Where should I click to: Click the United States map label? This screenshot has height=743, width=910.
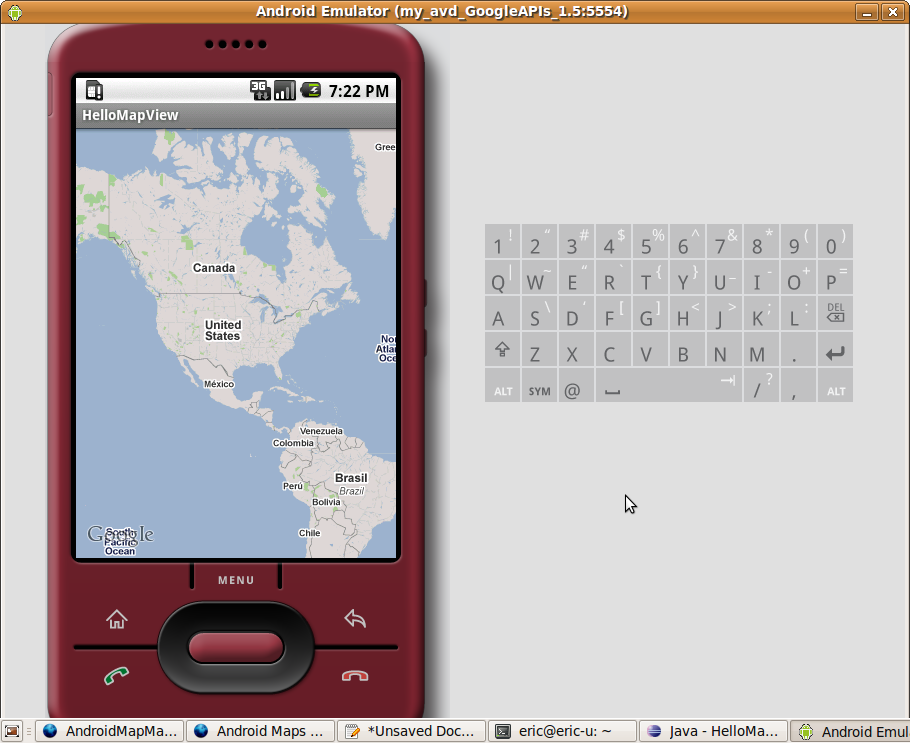pyautogui.click(x=223, y=330)
